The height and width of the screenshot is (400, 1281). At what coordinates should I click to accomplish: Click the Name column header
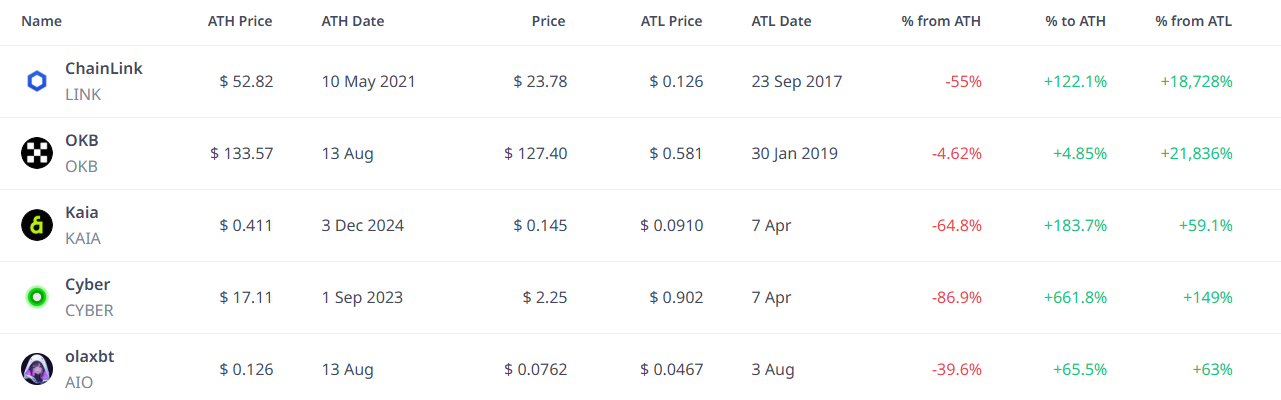coord(41,21)
